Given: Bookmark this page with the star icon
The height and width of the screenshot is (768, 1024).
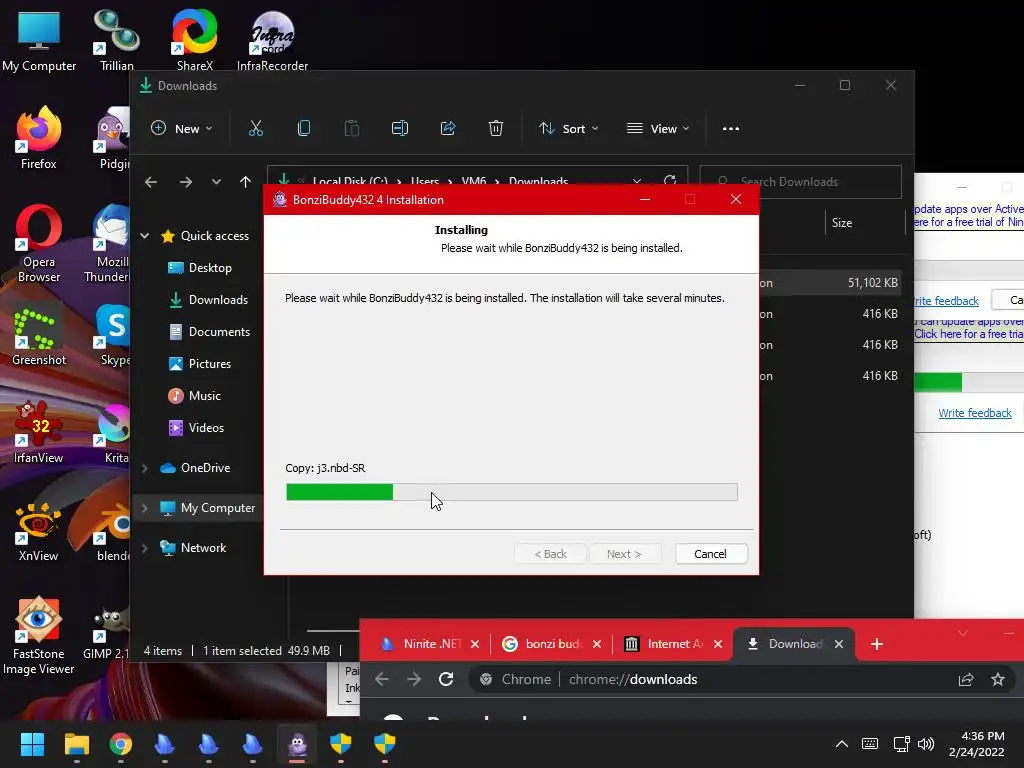Looking at the screenshot, I should point(998,679).
